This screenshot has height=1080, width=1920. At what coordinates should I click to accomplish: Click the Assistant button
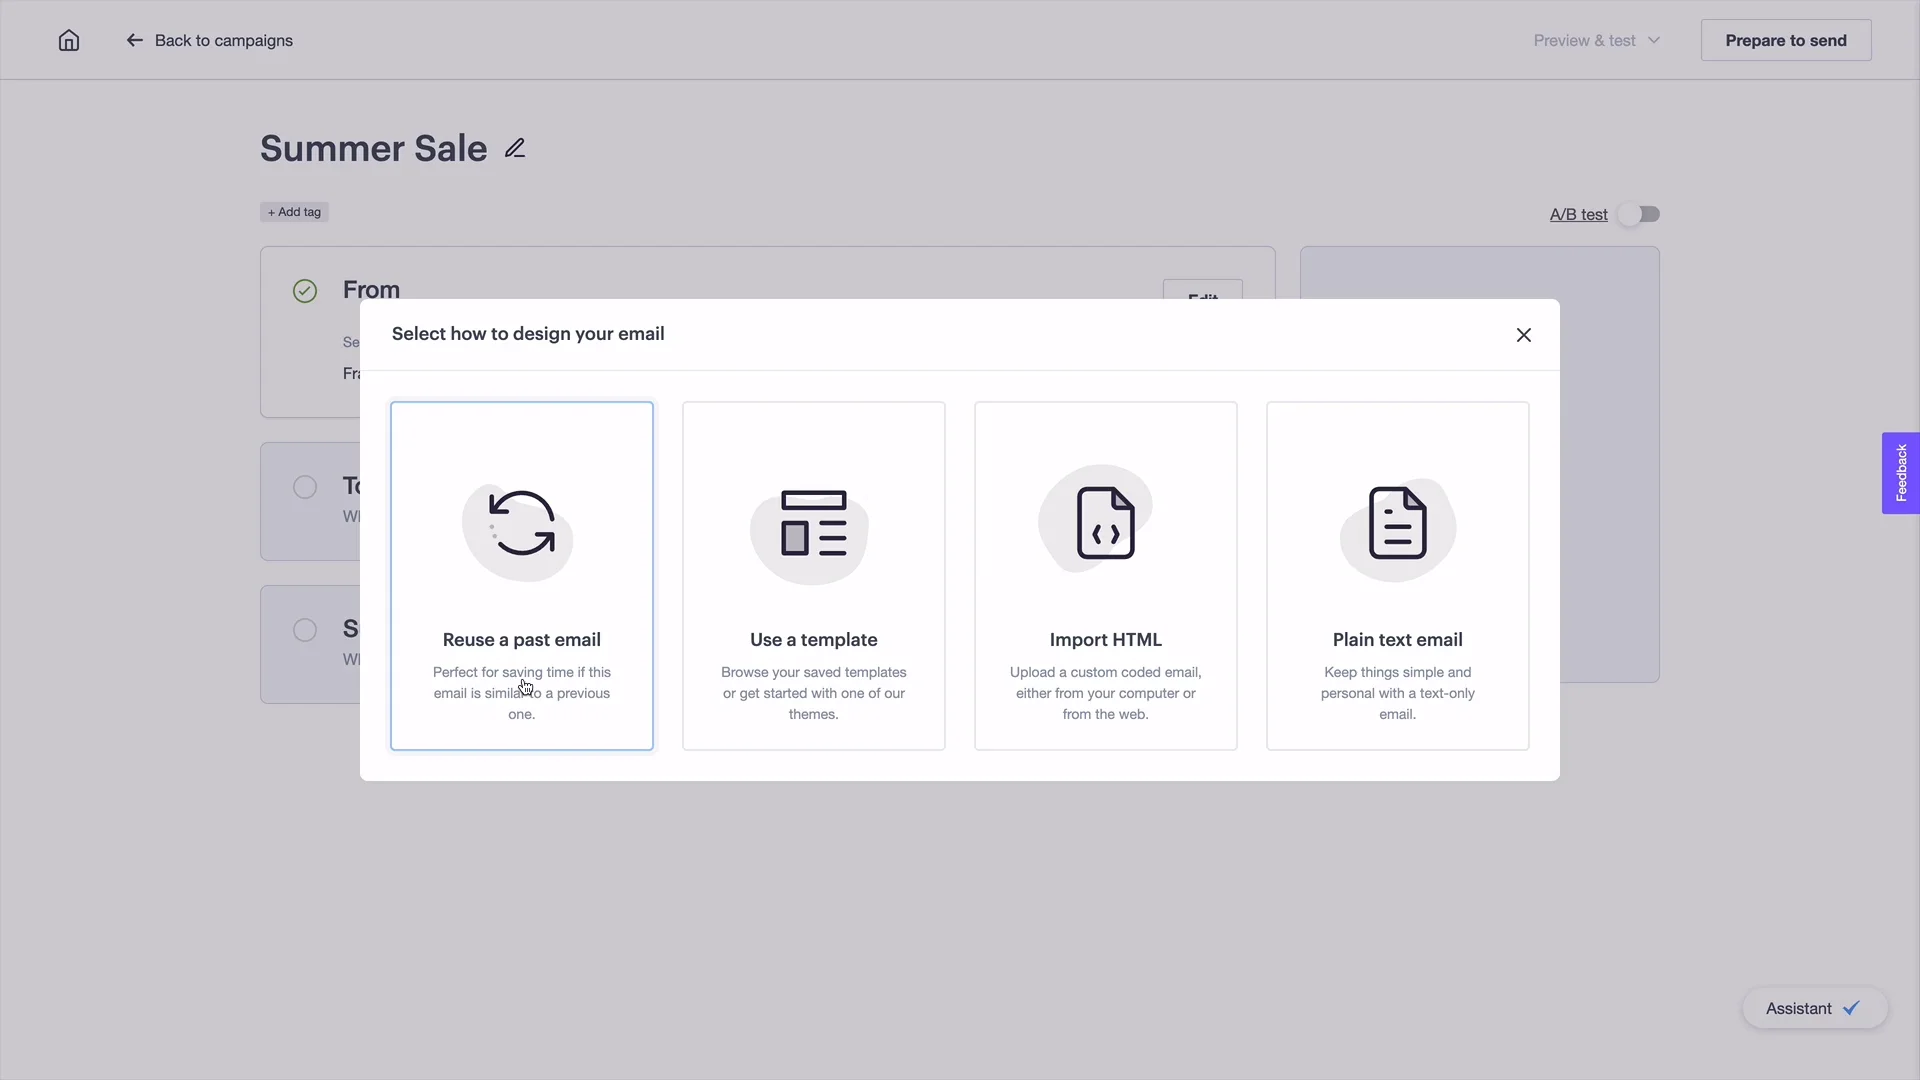pyautogui.click(x=1813, y=1009)
